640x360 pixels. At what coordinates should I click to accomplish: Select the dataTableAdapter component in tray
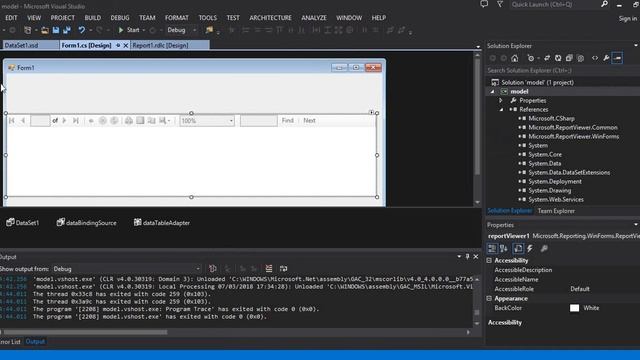(x=162, y=223)
